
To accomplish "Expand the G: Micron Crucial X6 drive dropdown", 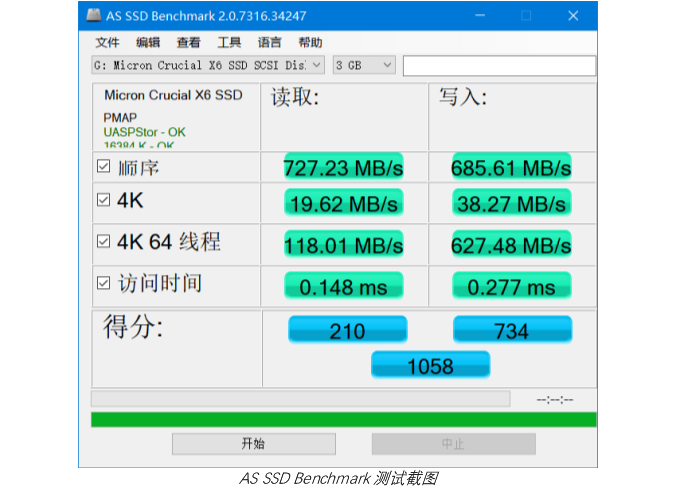I will [x=208, y=65].
